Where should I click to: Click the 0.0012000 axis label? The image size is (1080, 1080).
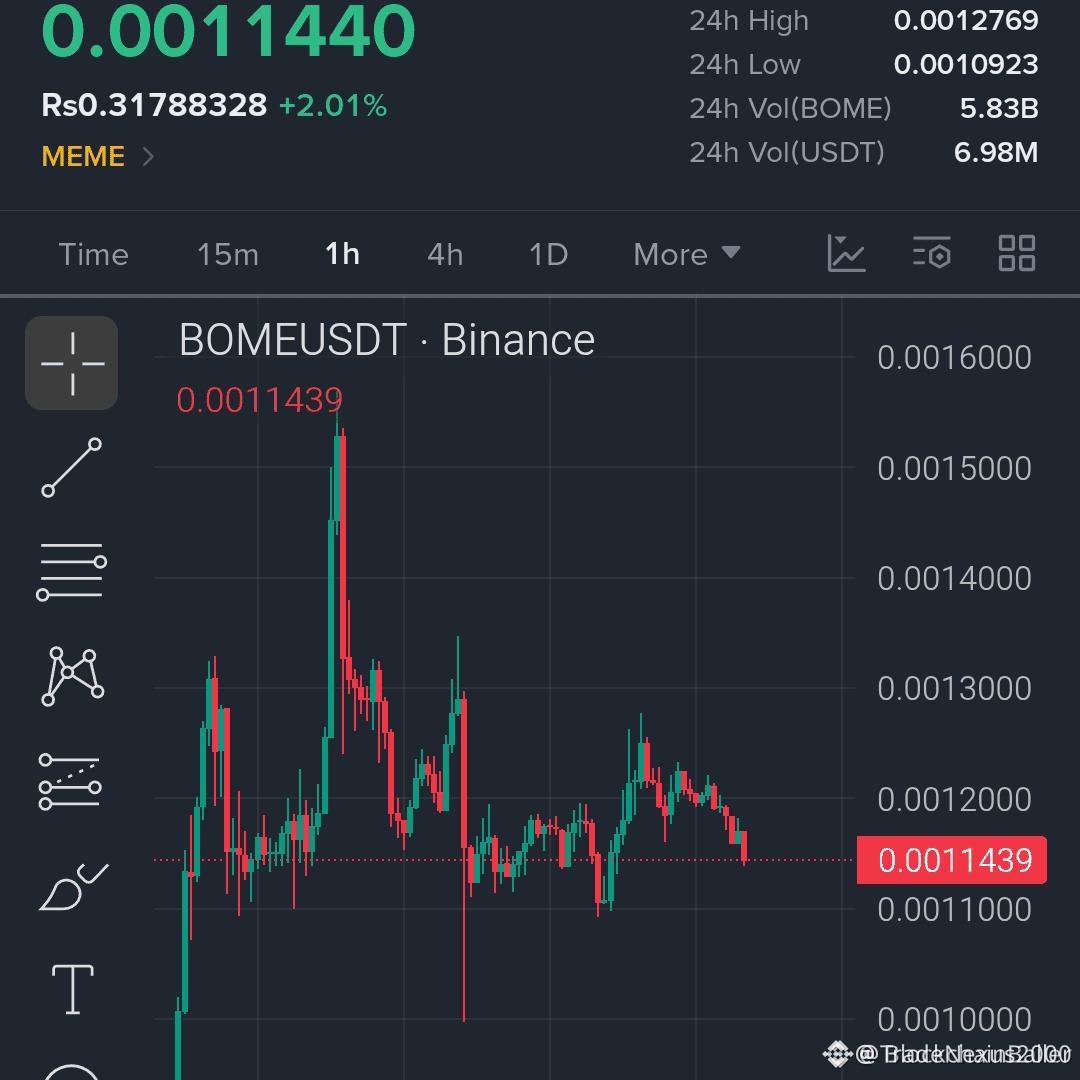pos(955,800)
